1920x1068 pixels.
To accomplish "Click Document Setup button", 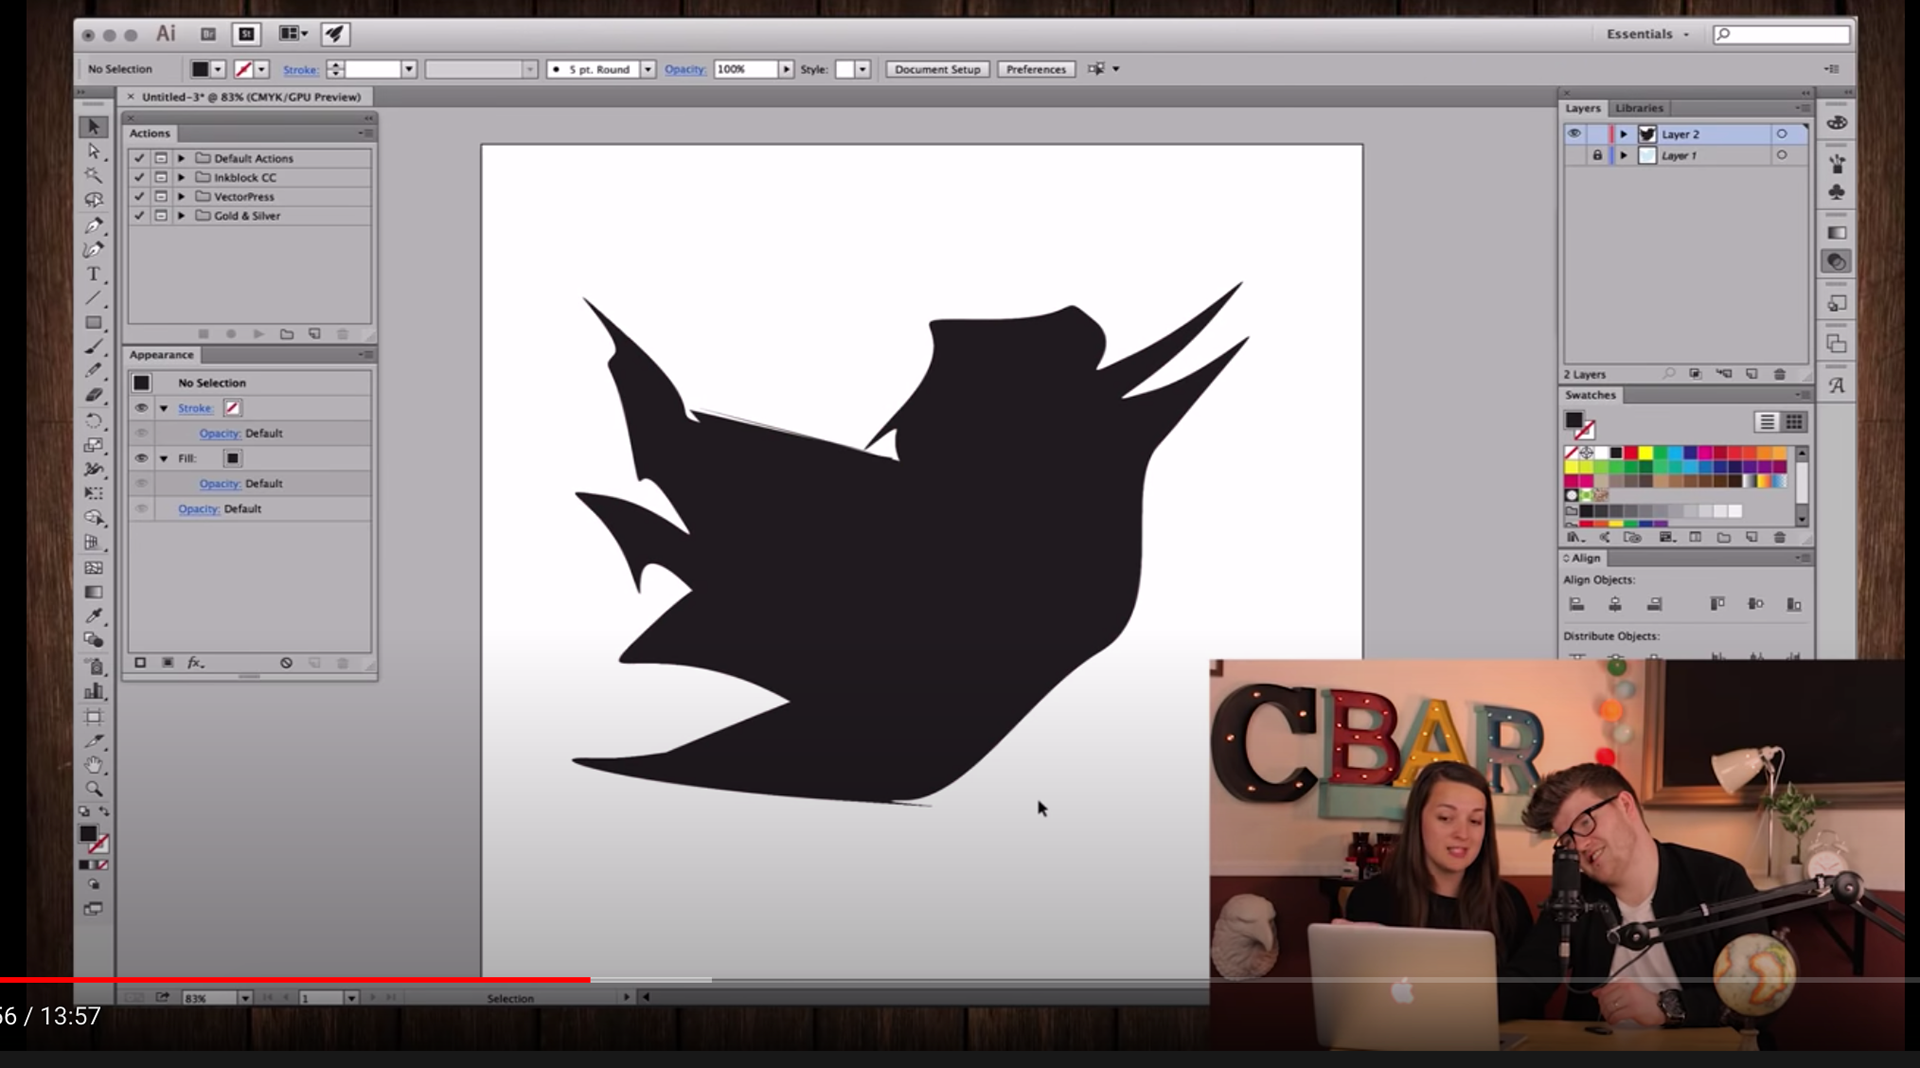I will click(937, 69).
